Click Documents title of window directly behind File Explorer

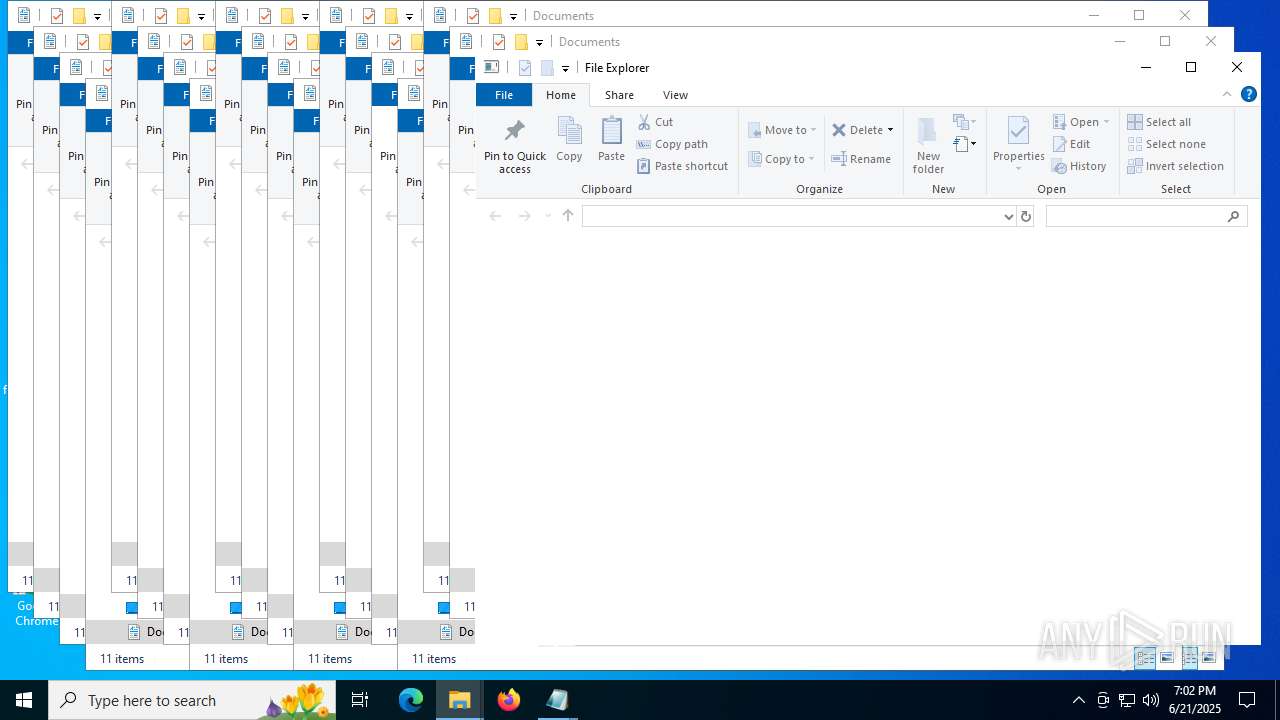pos(590,42)
